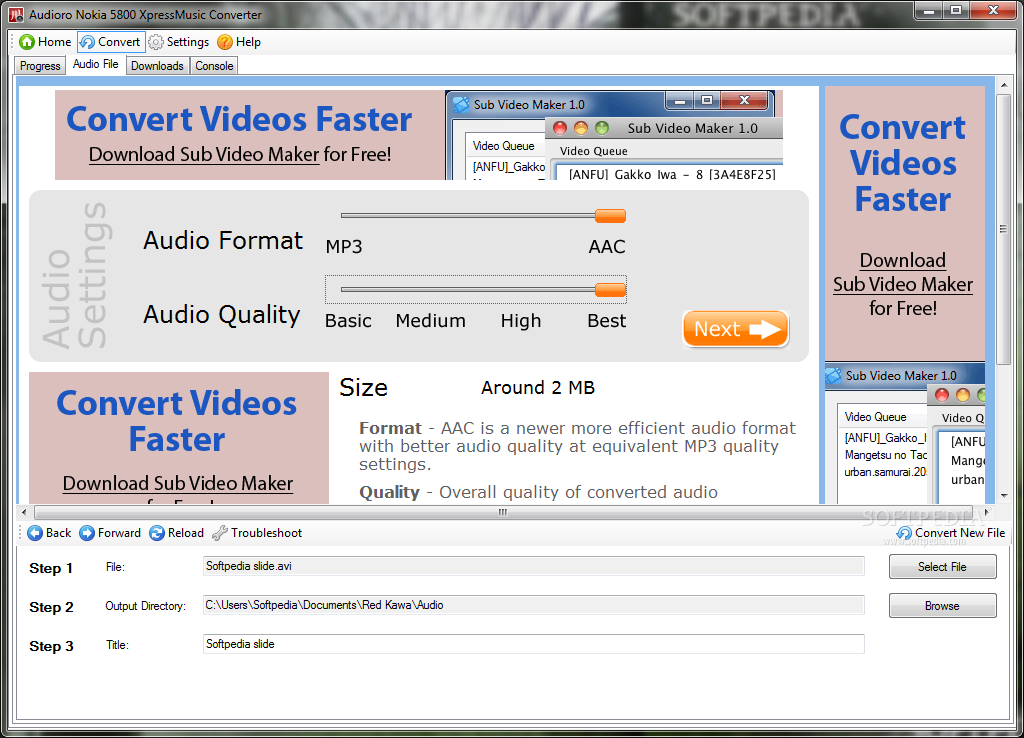Screen dimensions: 1024x738
Task: Click the Home toolbar icon
Action: click(27, 42)
